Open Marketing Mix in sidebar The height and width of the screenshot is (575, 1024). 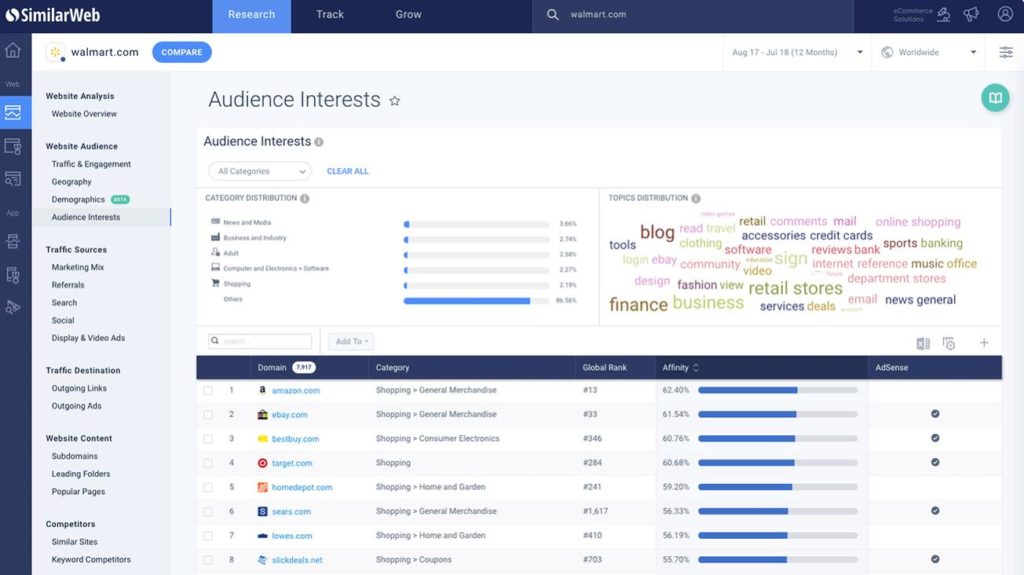[x=78, y=267]
